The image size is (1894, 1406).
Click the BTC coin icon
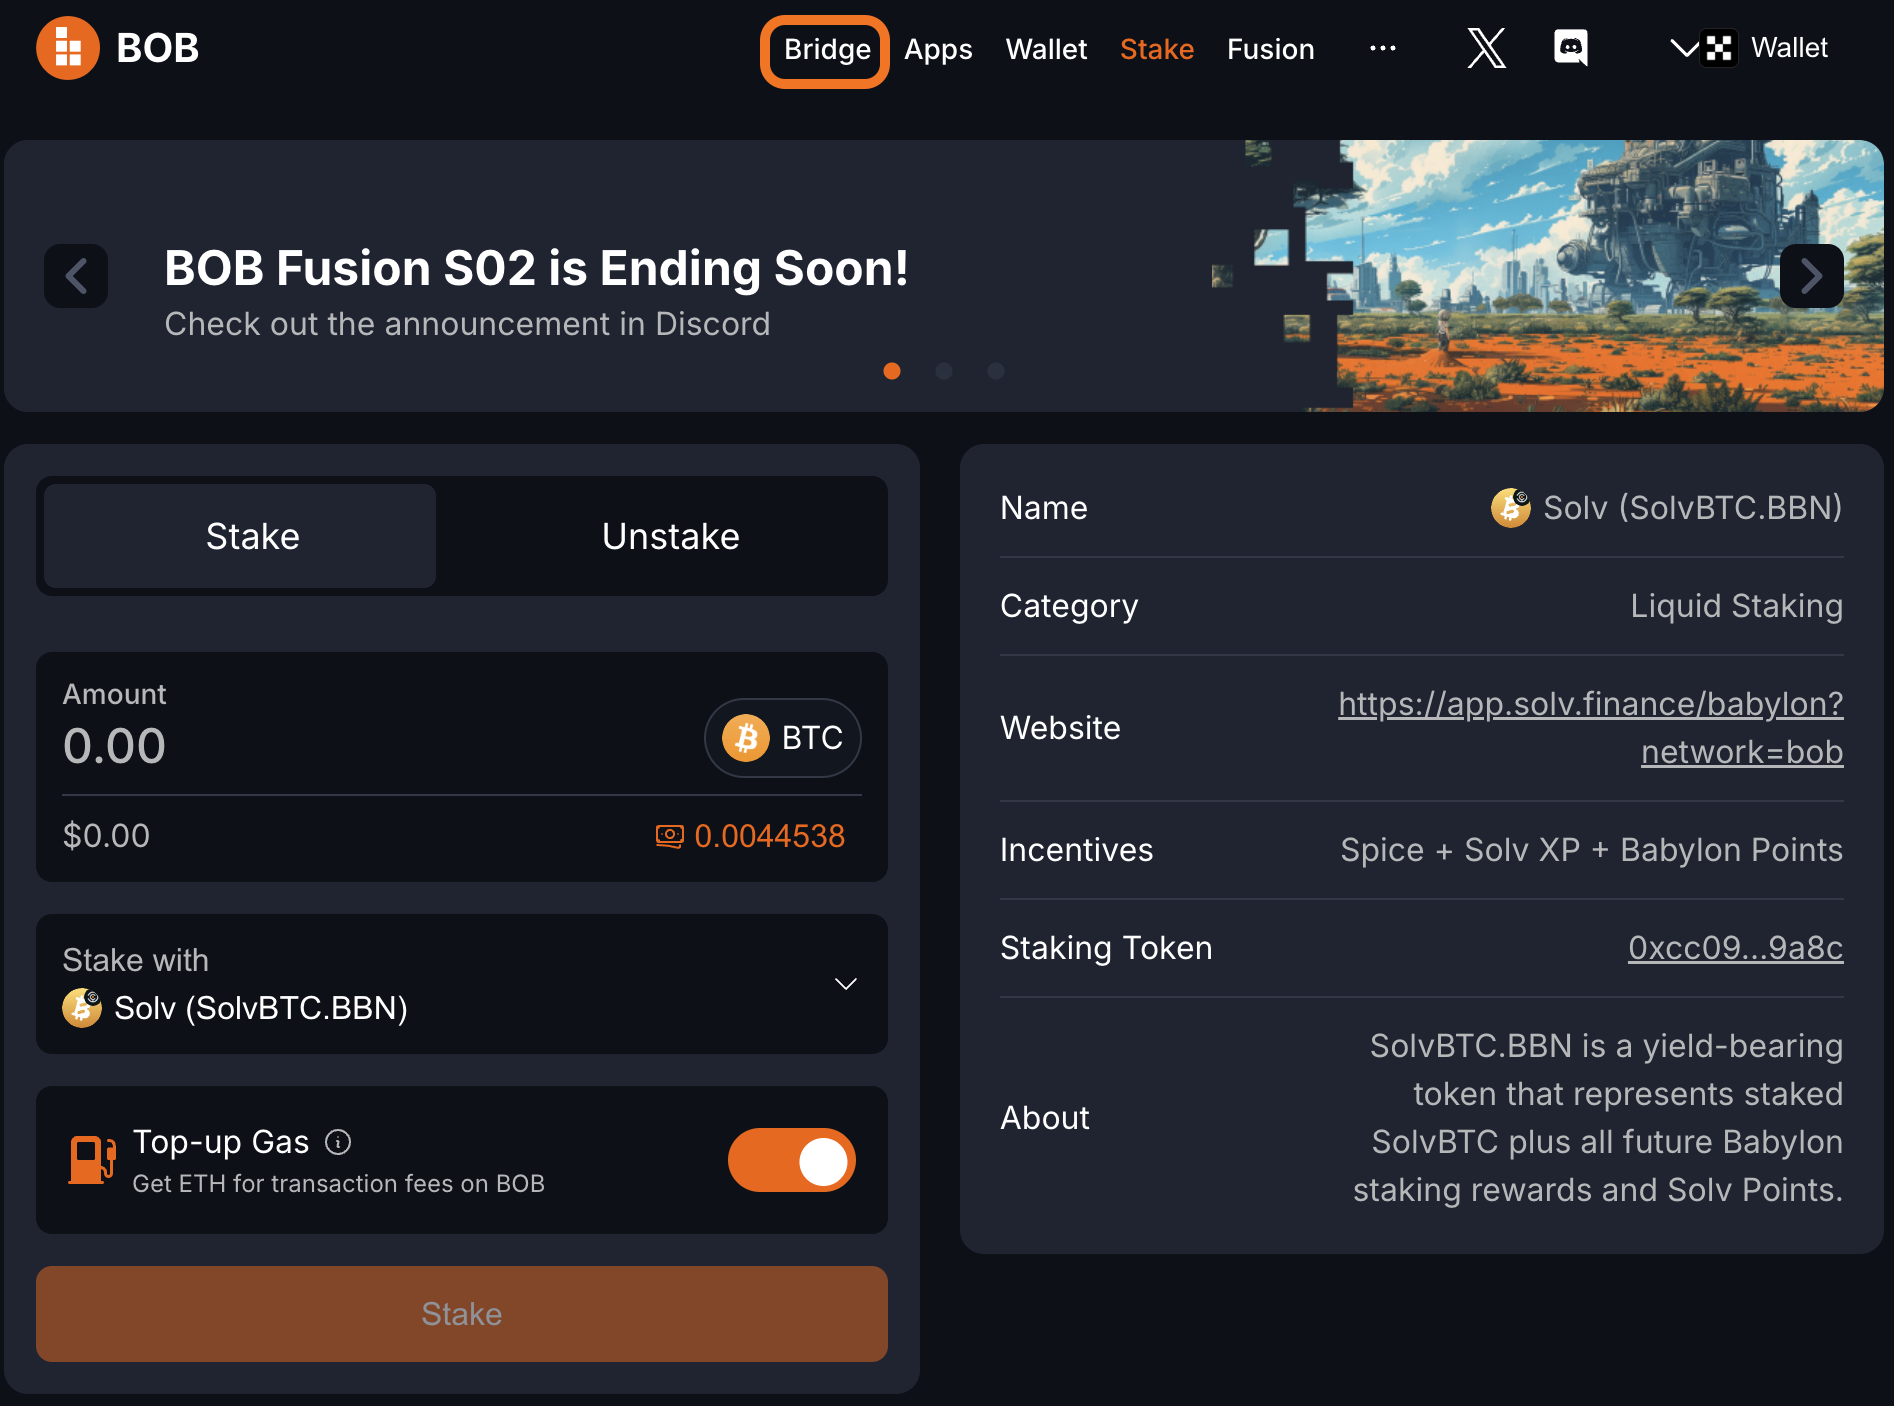(x=746, y=738)
